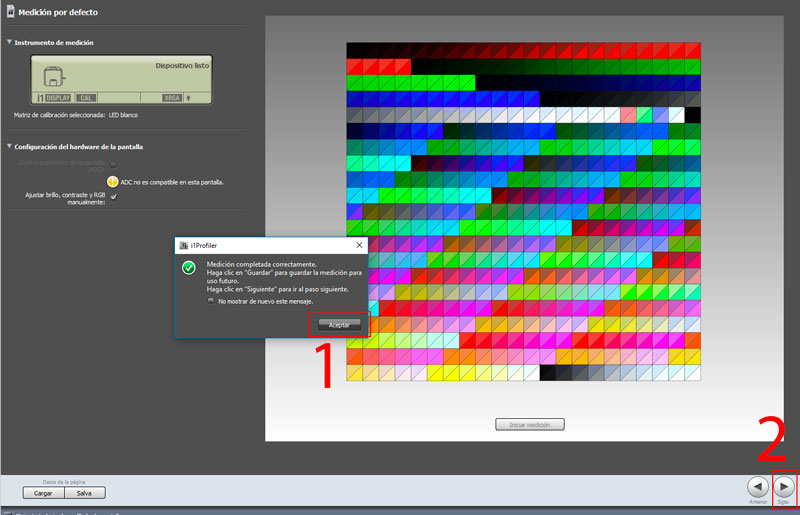
Task: Go back with the Anterior arrow
Action: [758, 486]
